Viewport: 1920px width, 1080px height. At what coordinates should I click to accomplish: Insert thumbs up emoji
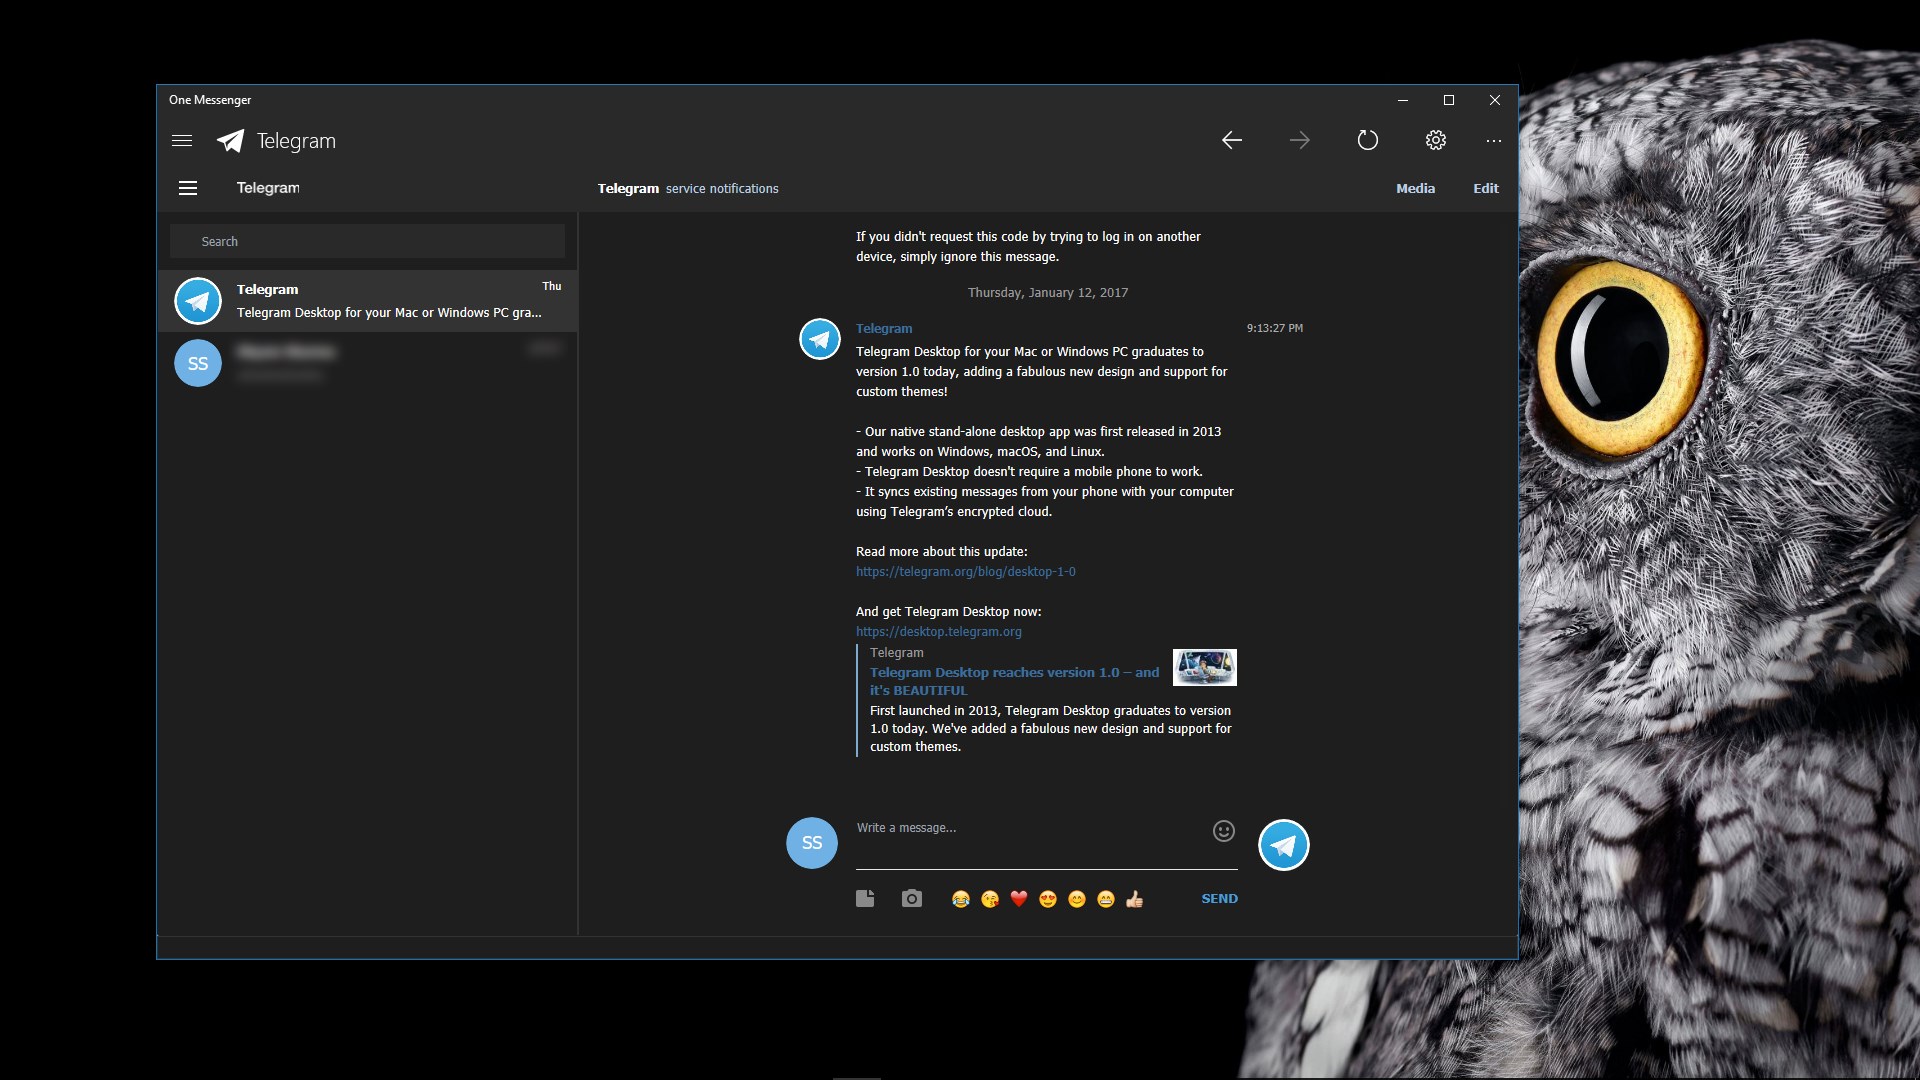point(1135,899)
